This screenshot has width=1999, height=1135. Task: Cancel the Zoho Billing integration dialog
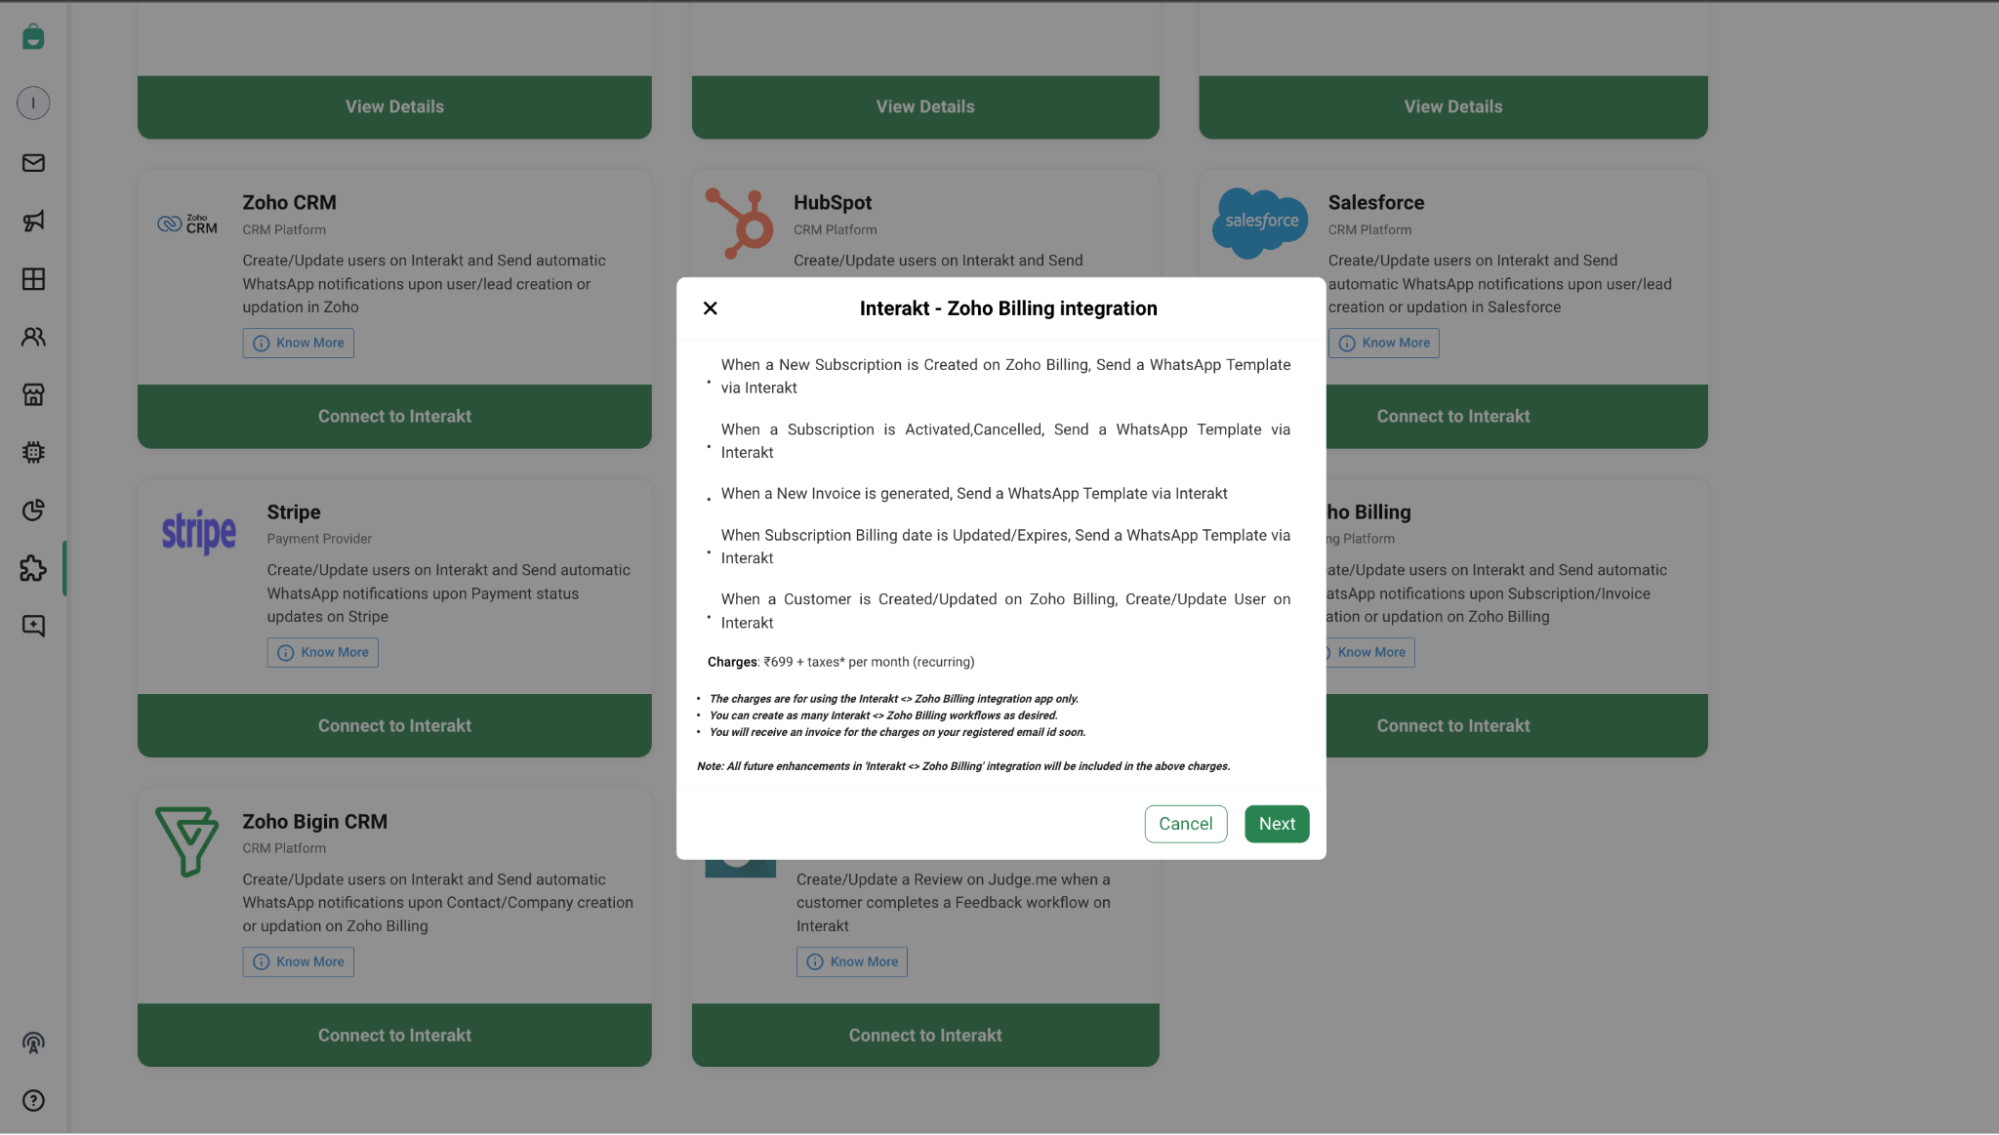1185,823
